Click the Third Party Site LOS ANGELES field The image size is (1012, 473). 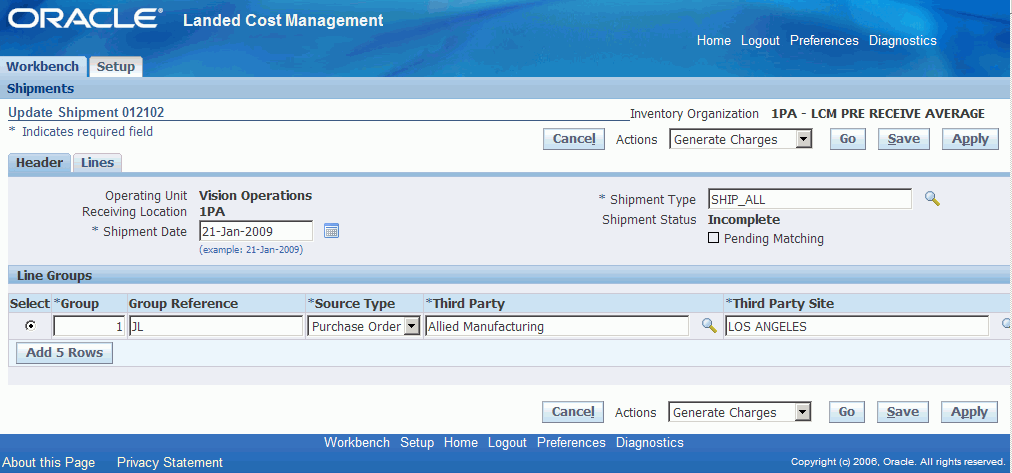(856, 327)
